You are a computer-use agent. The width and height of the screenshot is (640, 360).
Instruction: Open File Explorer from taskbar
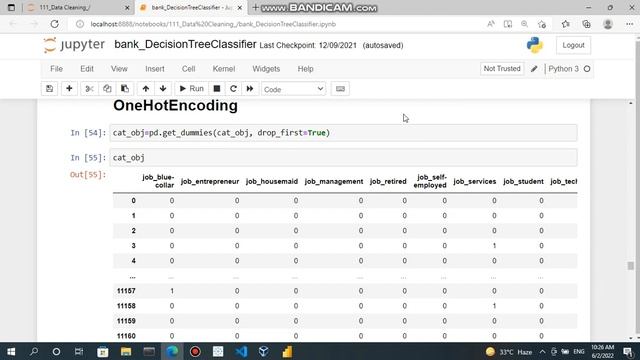pos(126,351)
